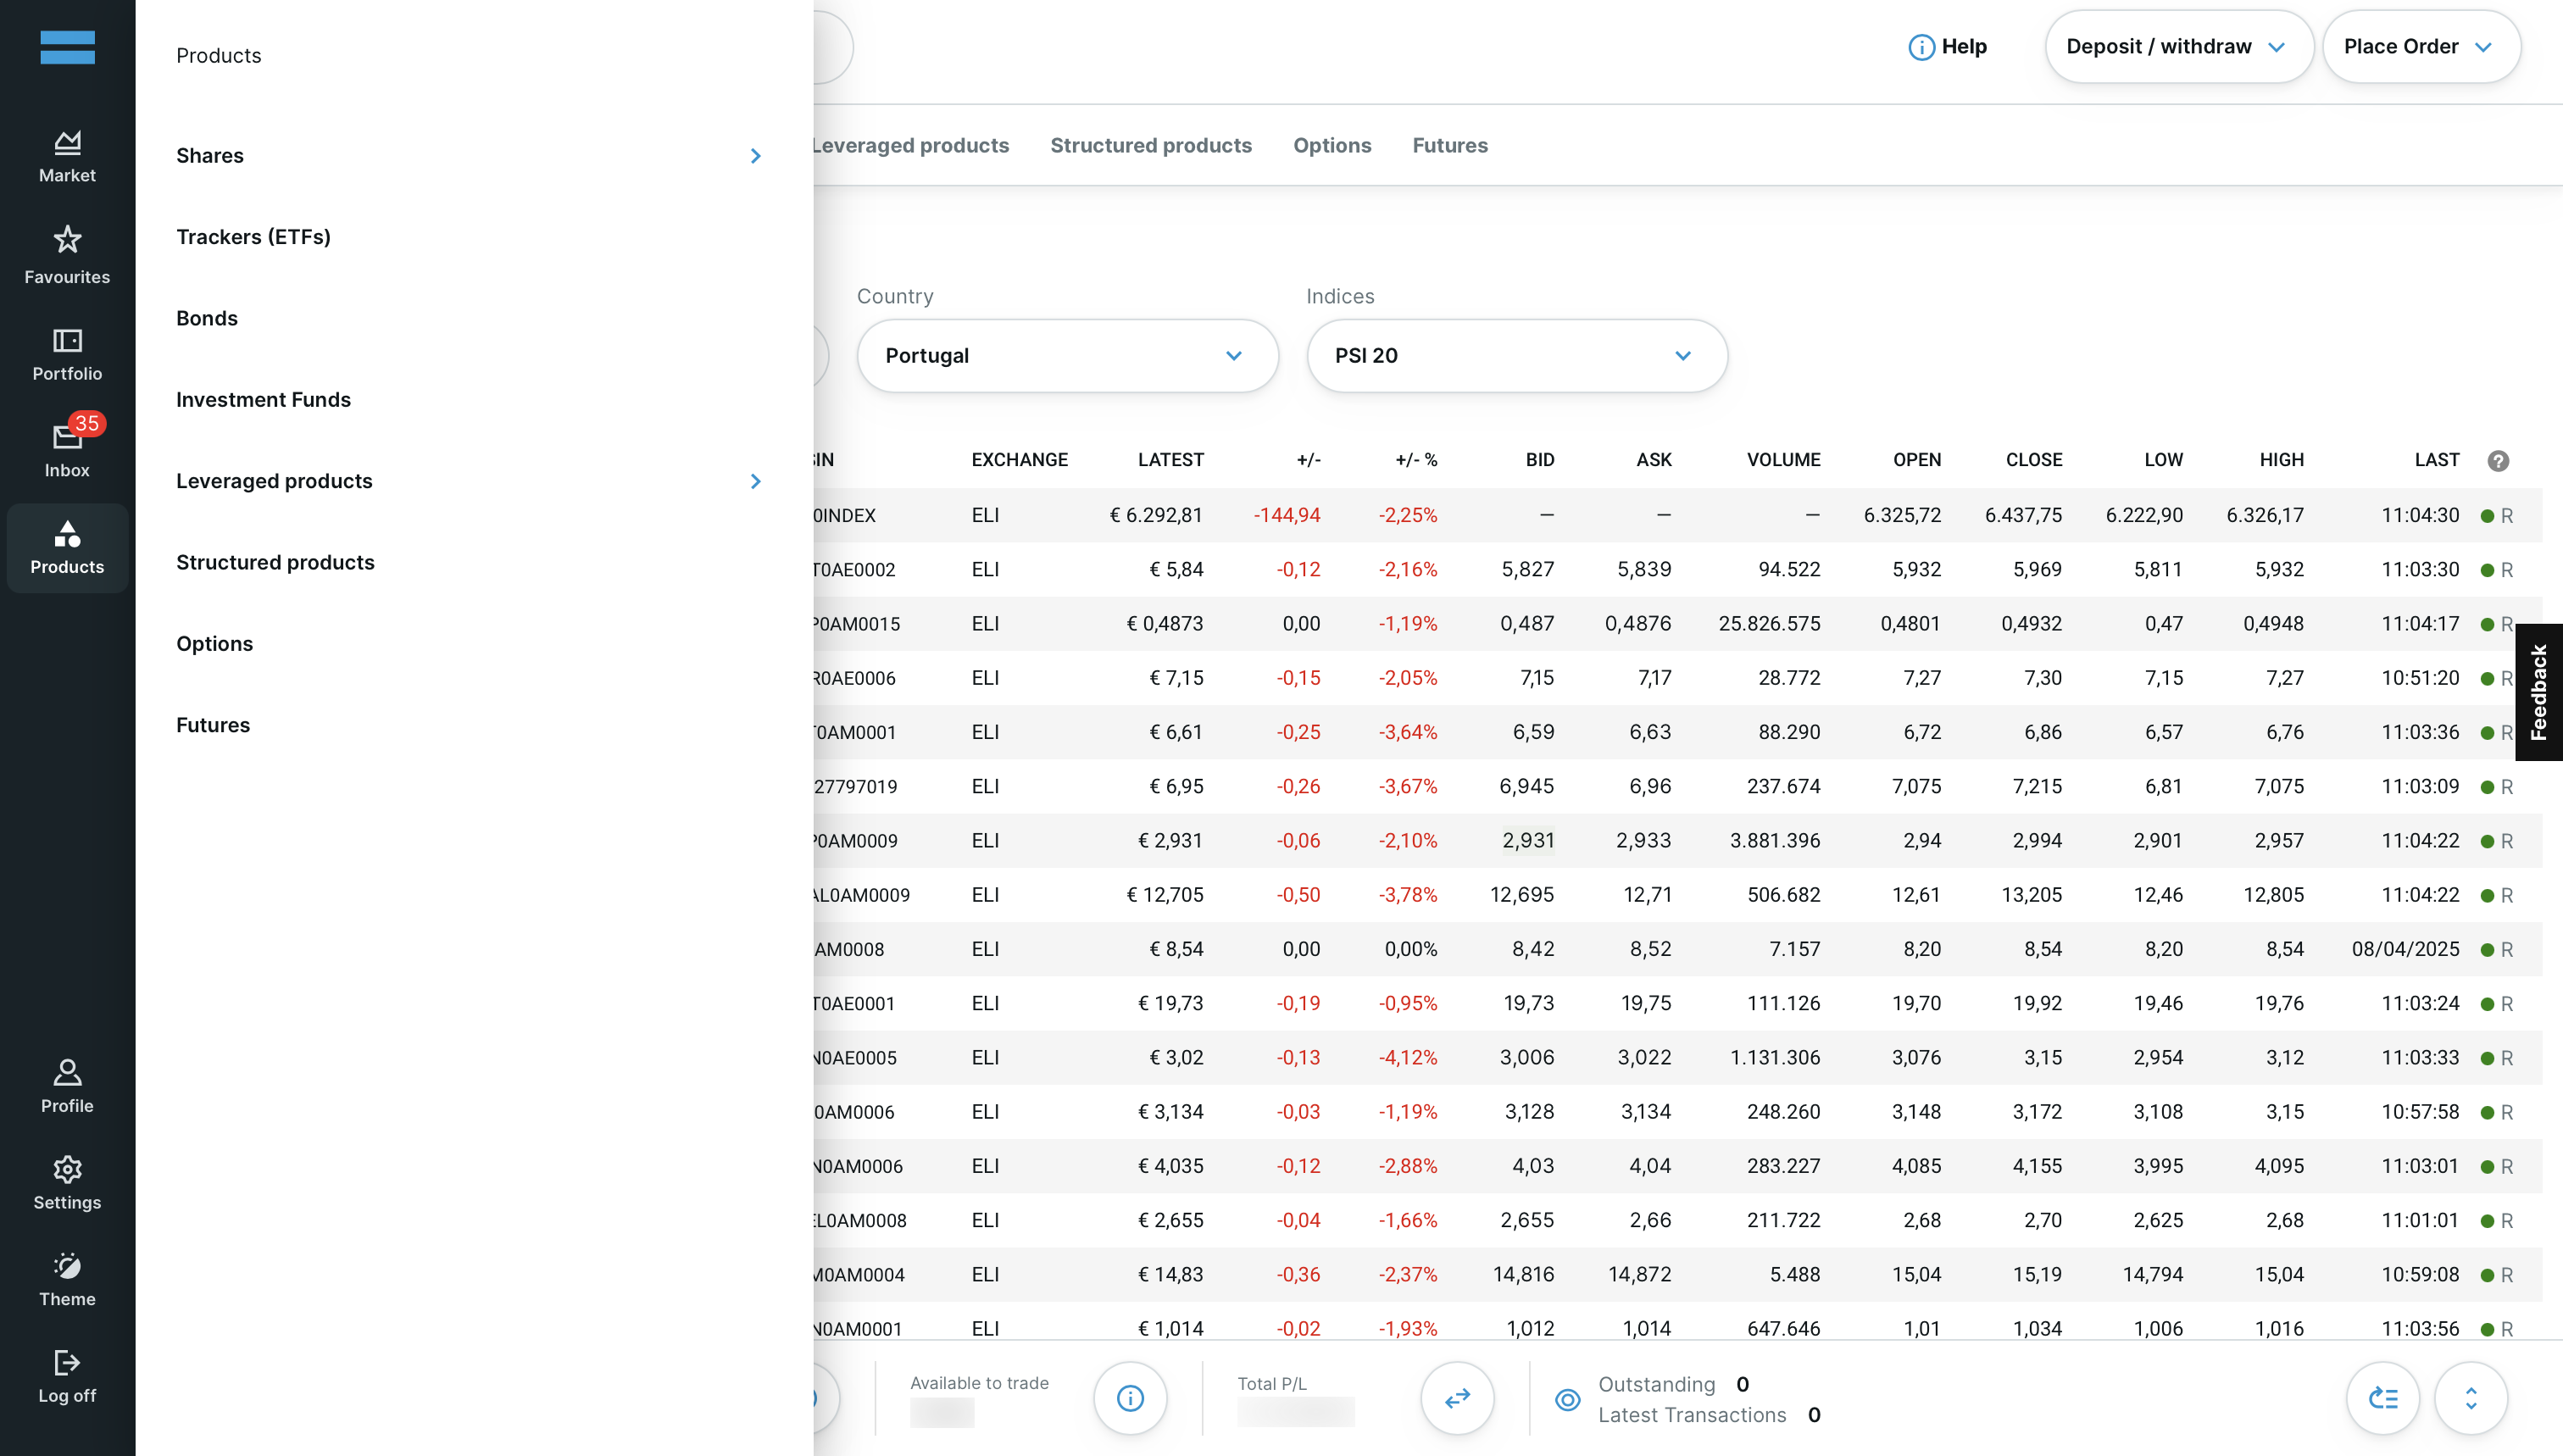
Task: Click the Place Order button
Action: (2420, 47)
